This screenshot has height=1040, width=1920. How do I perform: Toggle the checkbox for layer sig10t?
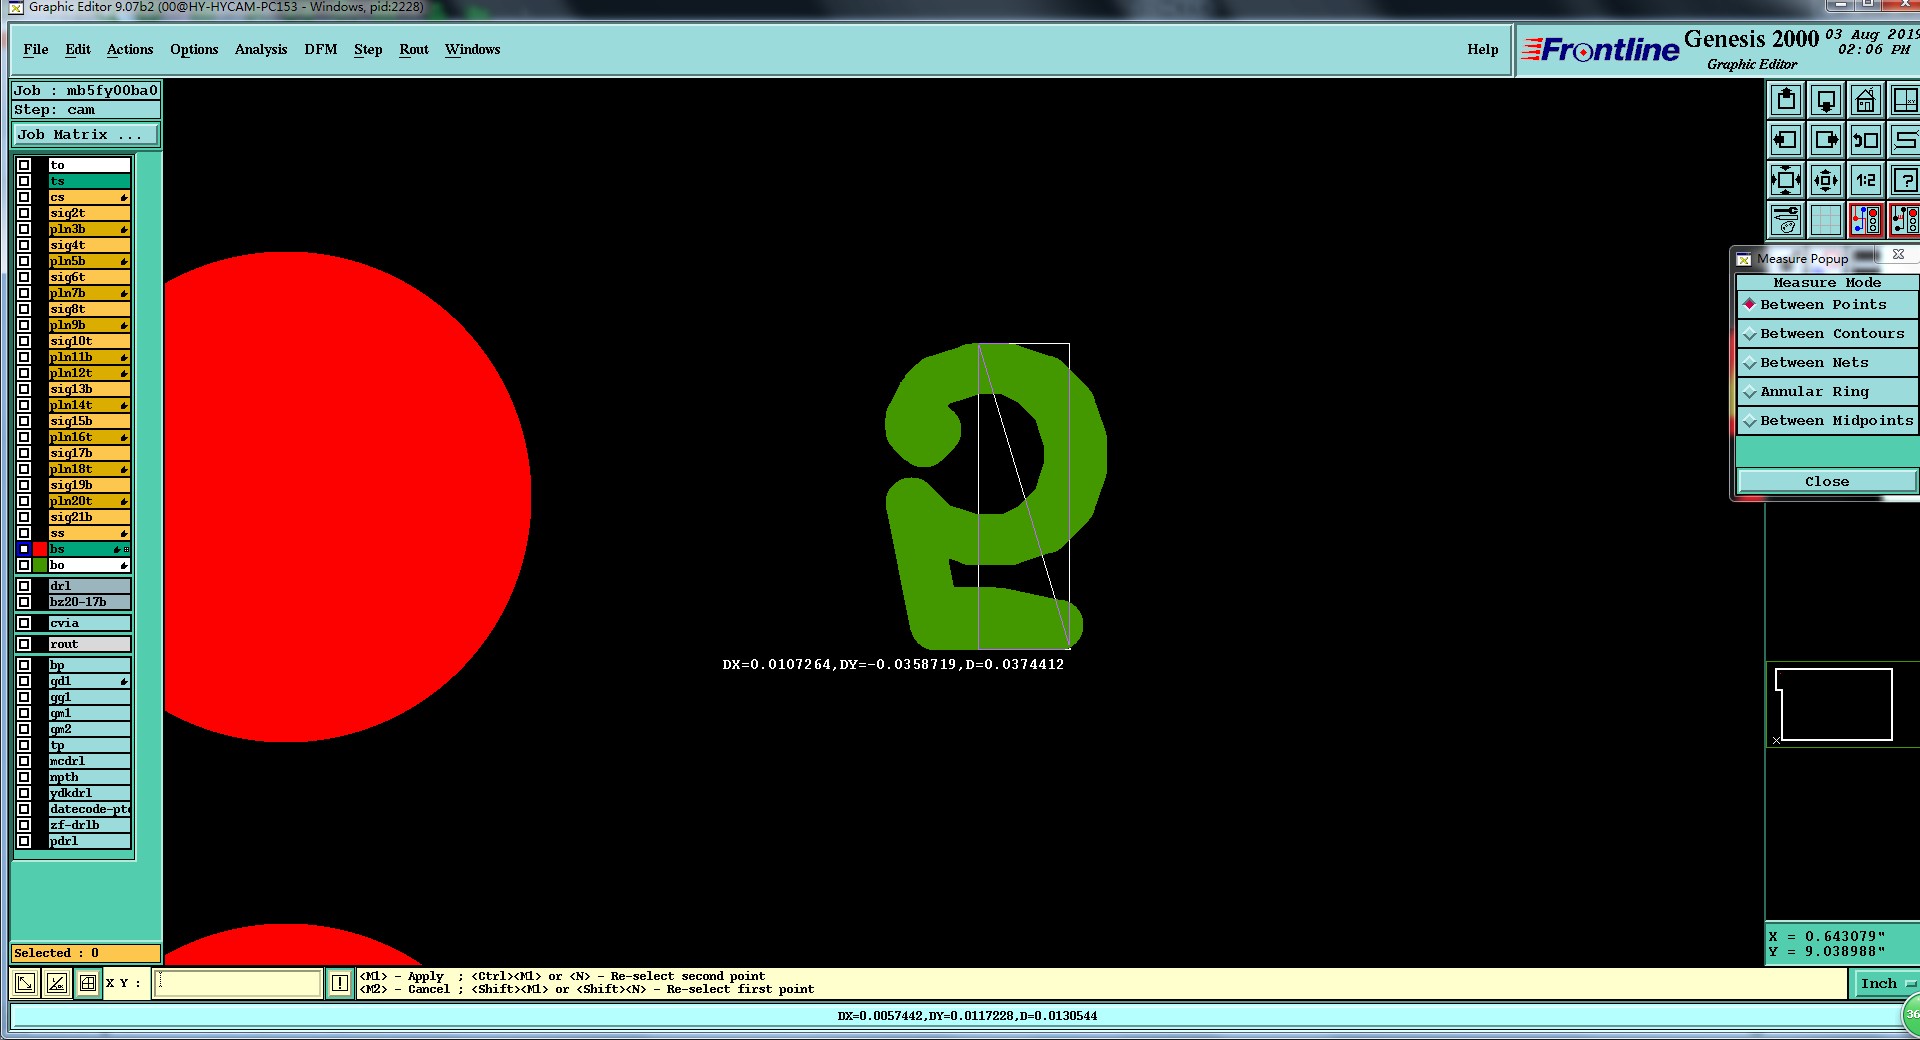click(24, 341)
